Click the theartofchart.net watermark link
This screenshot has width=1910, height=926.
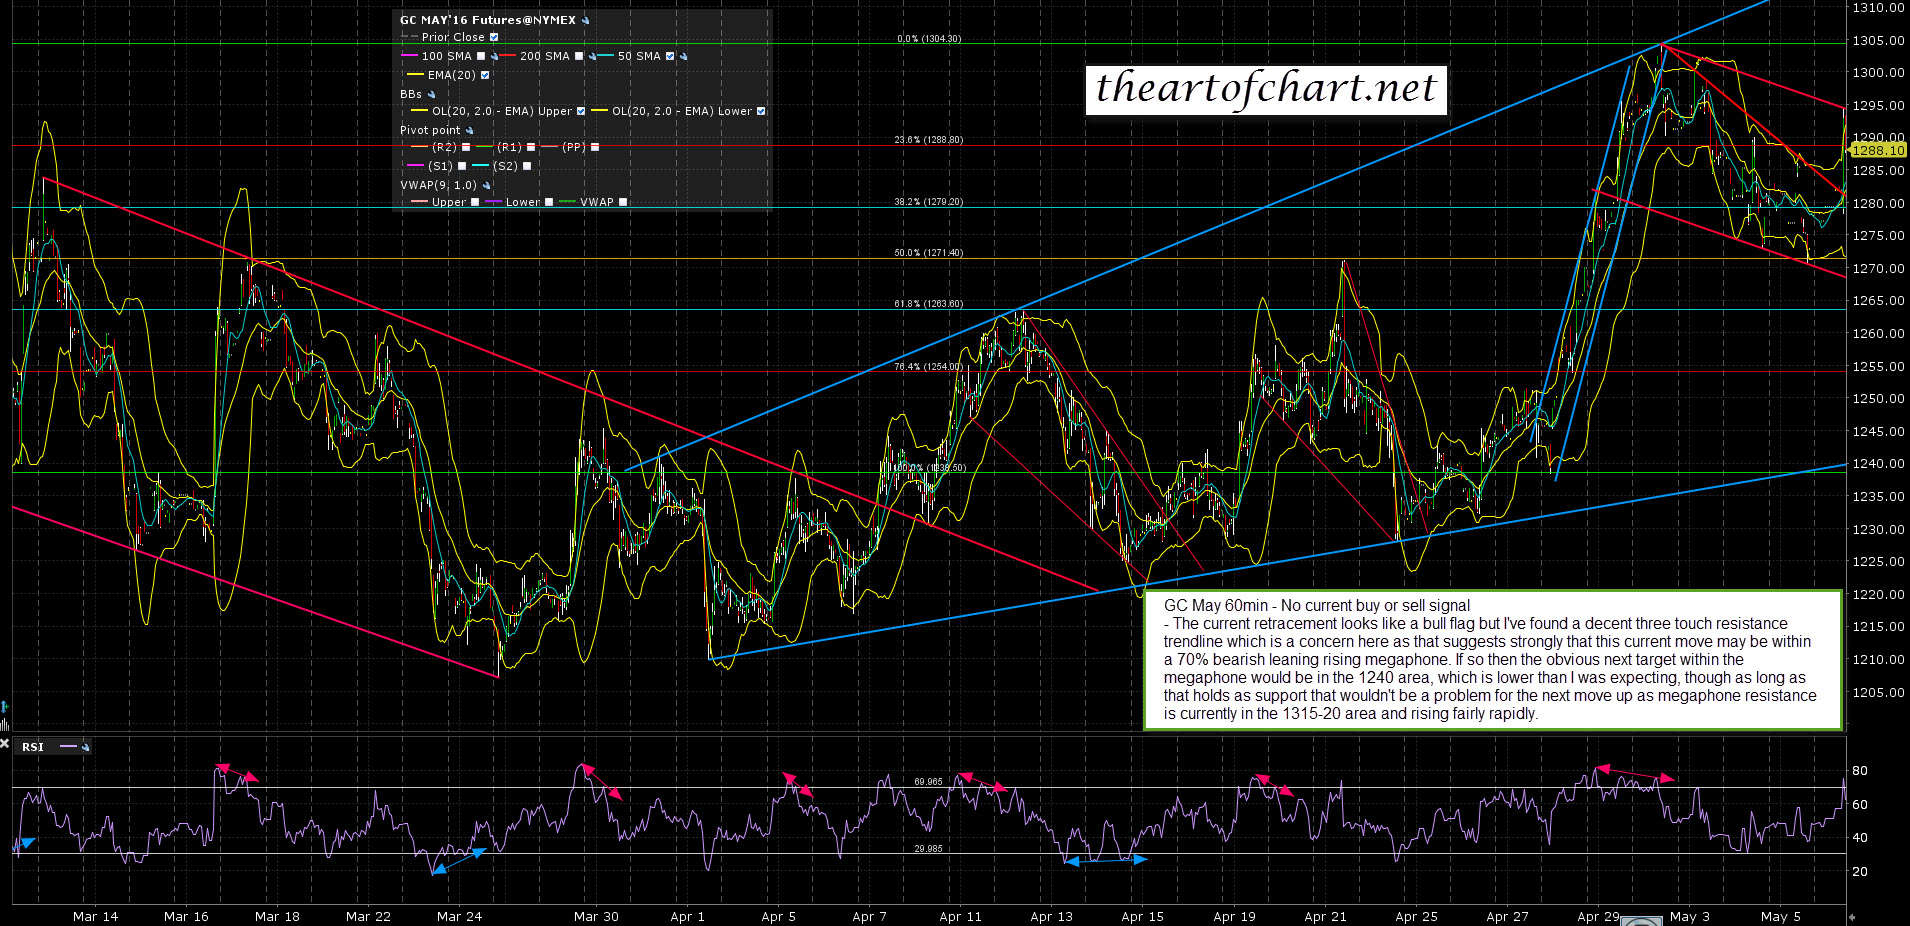click(x=1266, y=89)
